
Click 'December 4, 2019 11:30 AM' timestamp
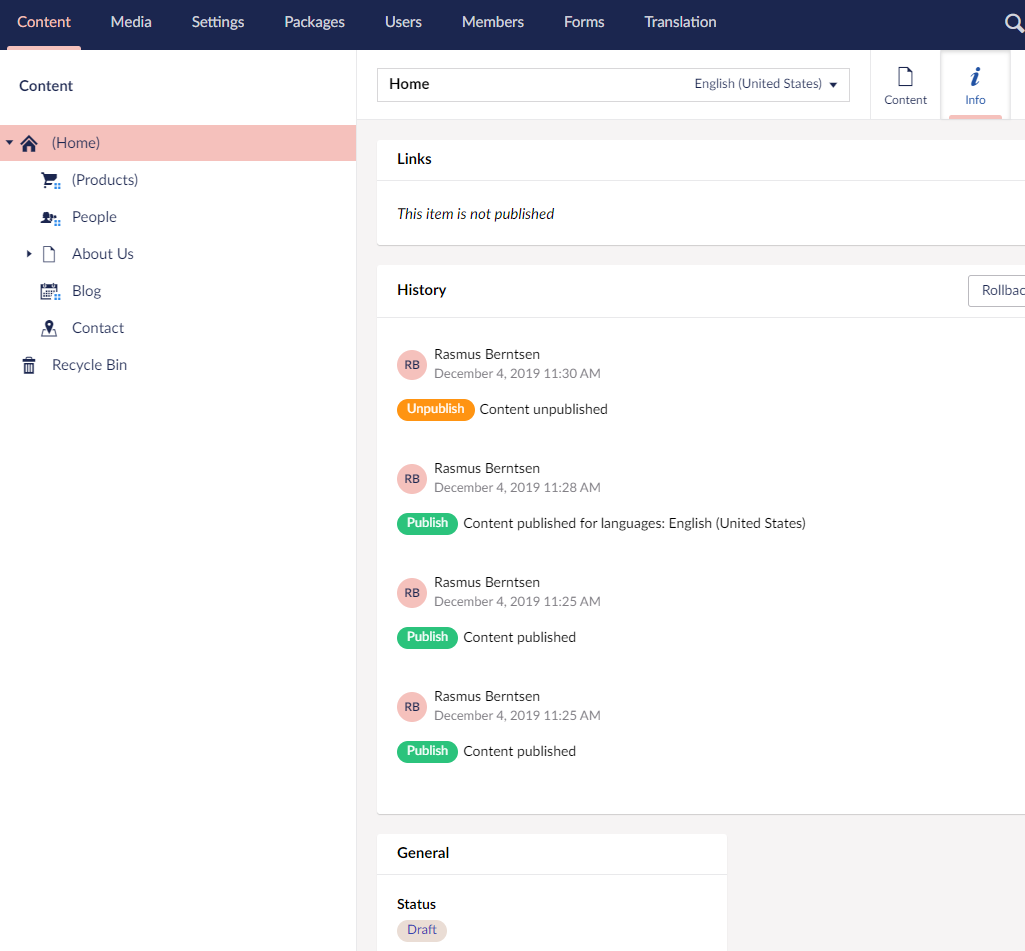click(x=517, y=374)
